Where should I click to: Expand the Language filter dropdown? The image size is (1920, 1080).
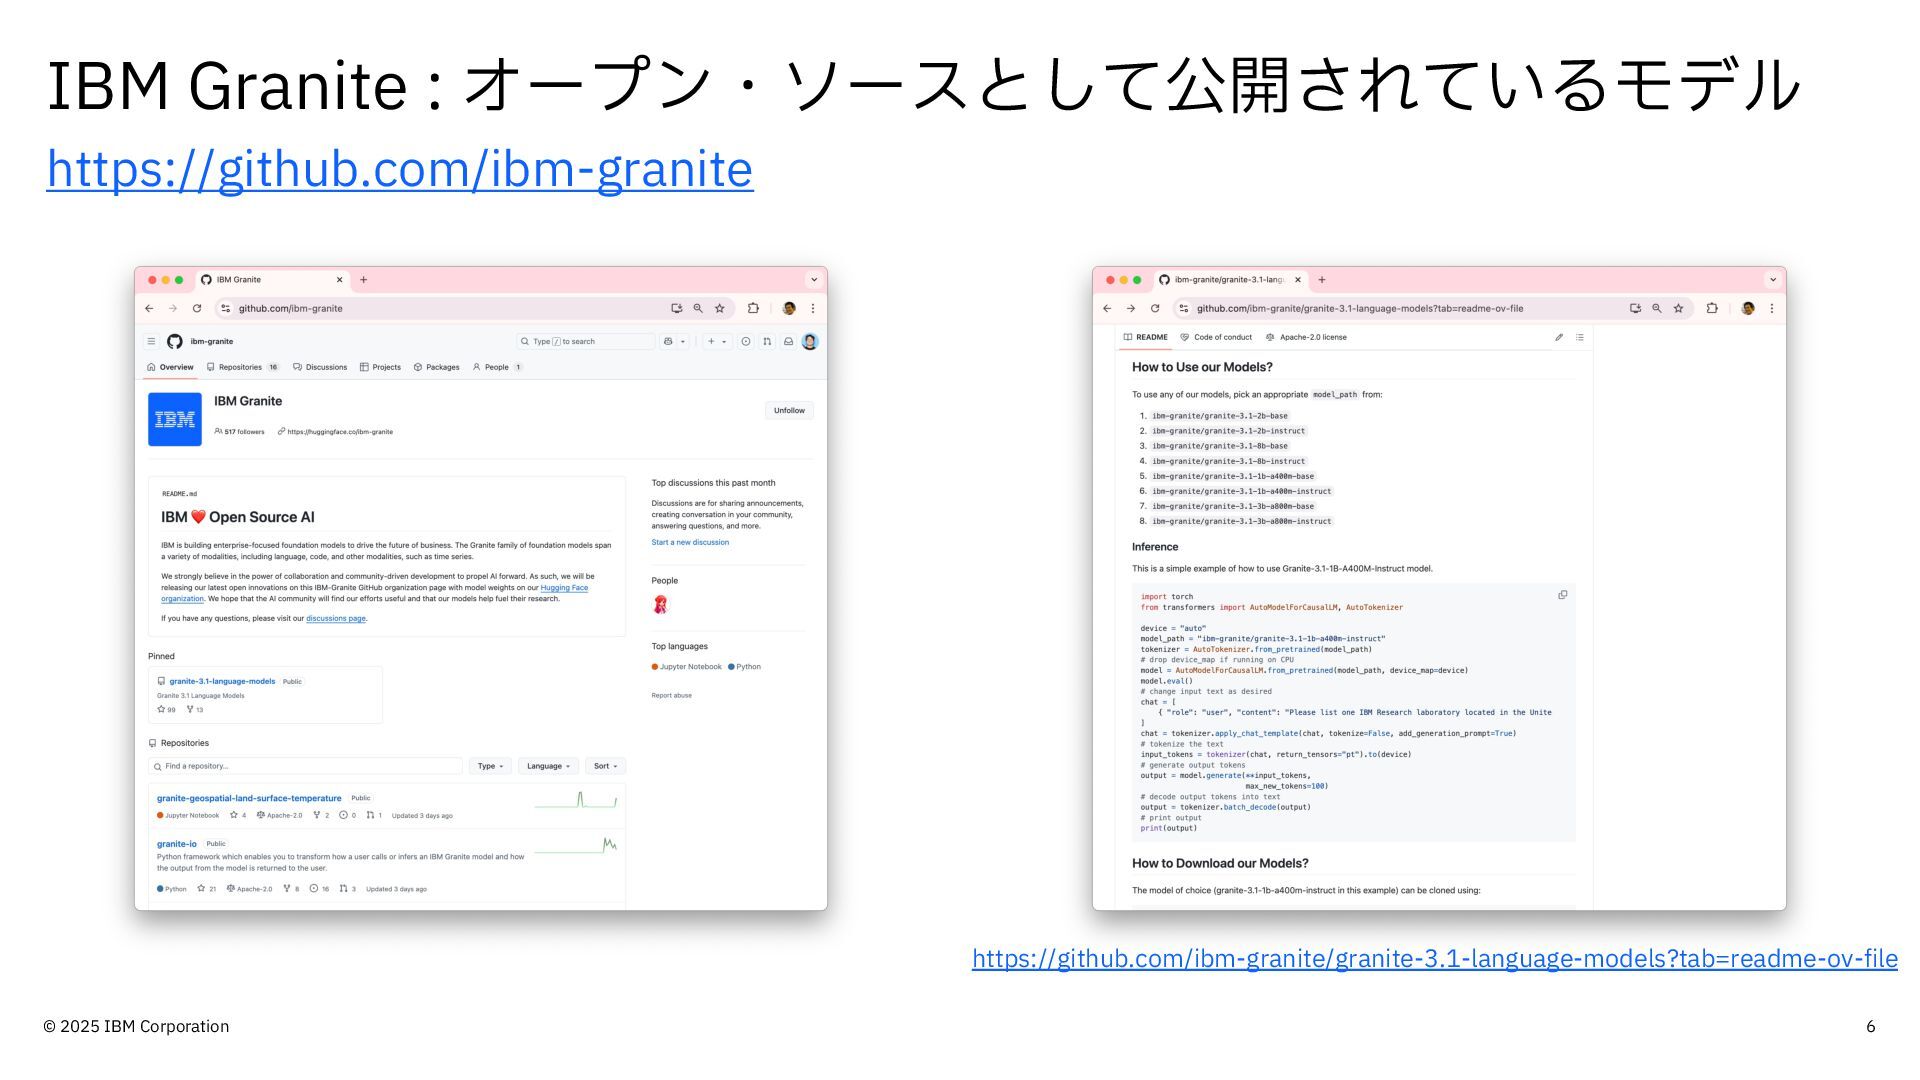pos(548,766)
